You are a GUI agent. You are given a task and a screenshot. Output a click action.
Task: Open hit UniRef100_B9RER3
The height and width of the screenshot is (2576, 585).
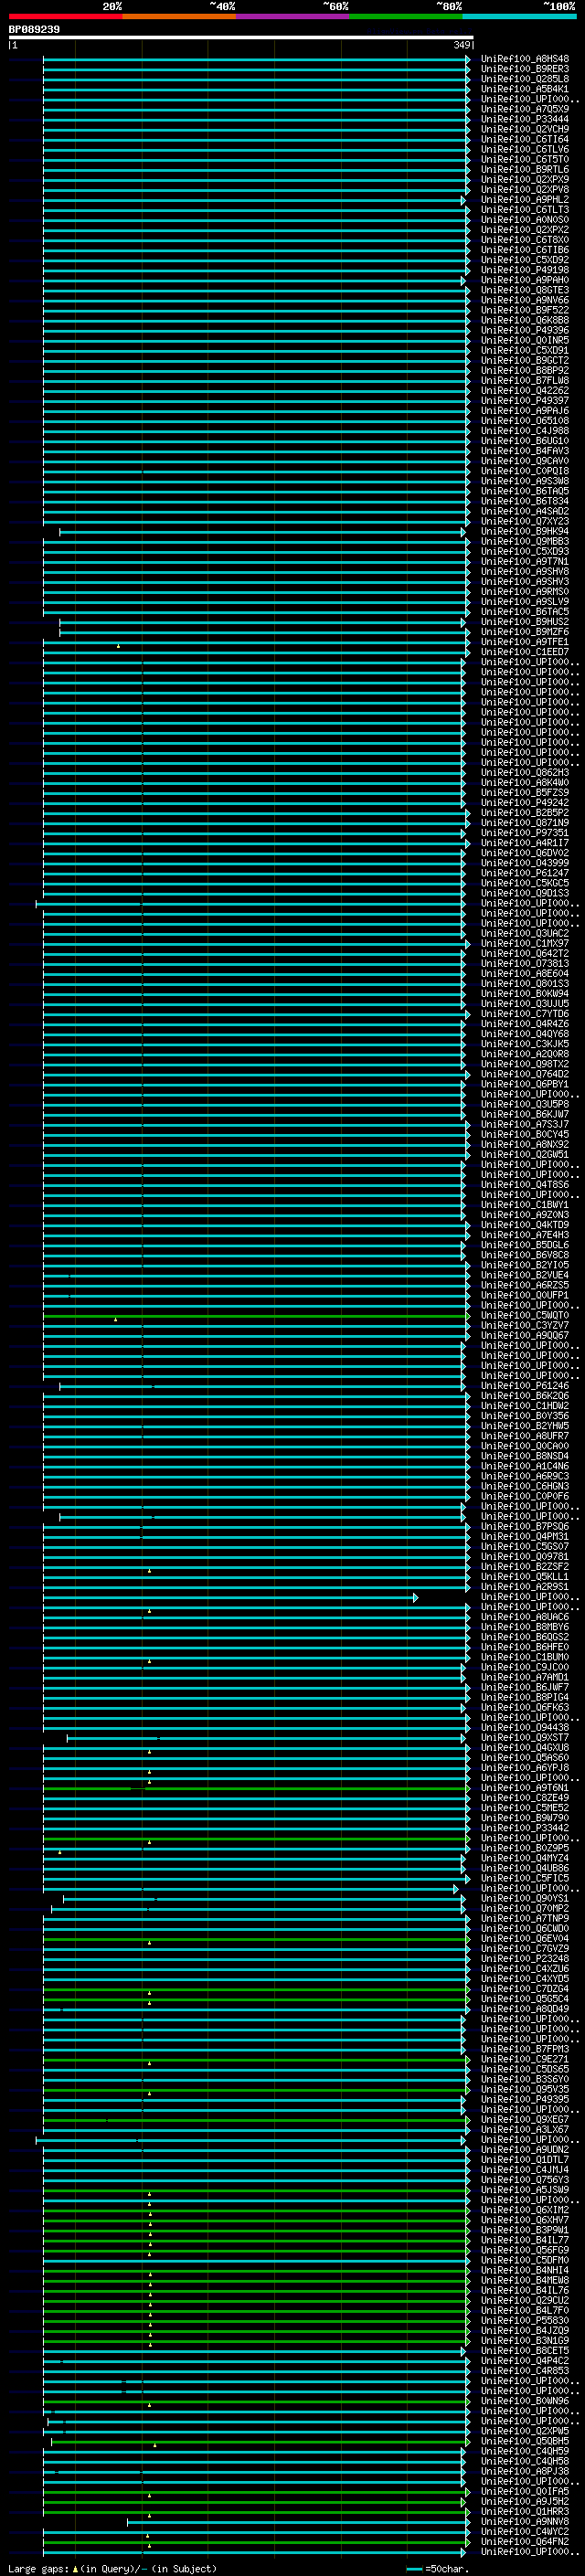point(525,69)
